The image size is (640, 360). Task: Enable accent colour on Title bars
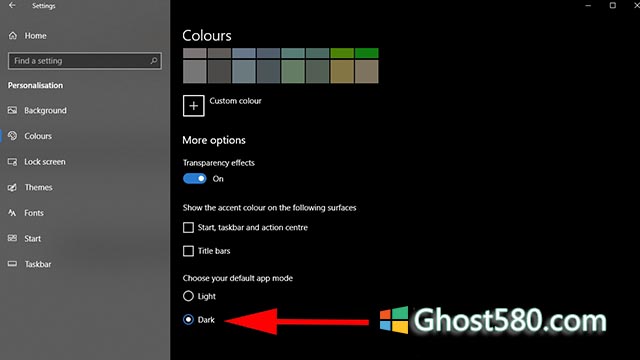(188, 251)
